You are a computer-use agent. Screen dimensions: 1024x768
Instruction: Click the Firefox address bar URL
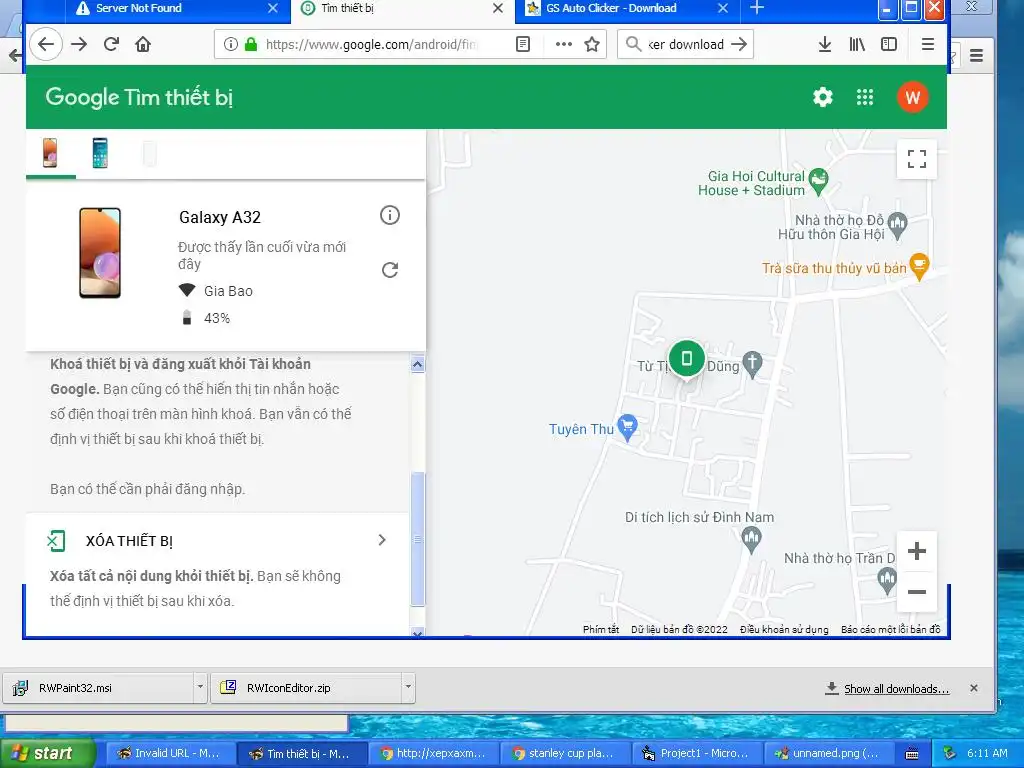(x=371, y=44)
